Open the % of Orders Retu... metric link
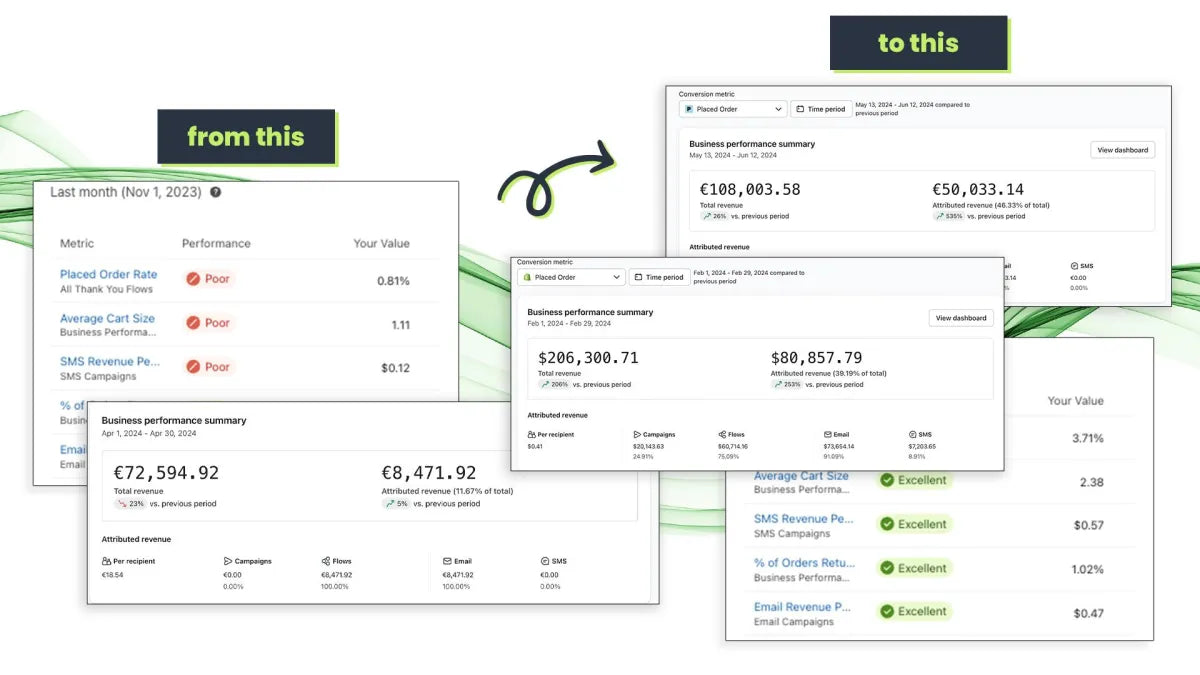The image size is (1200, 675). pyautogui.click(x=804, y=563)
